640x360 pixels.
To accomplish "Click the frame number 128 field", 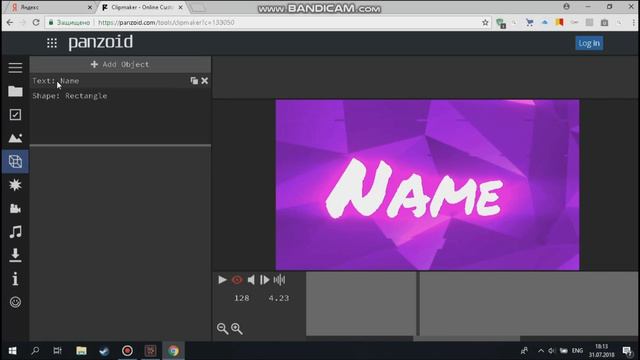I will [242, 298].
